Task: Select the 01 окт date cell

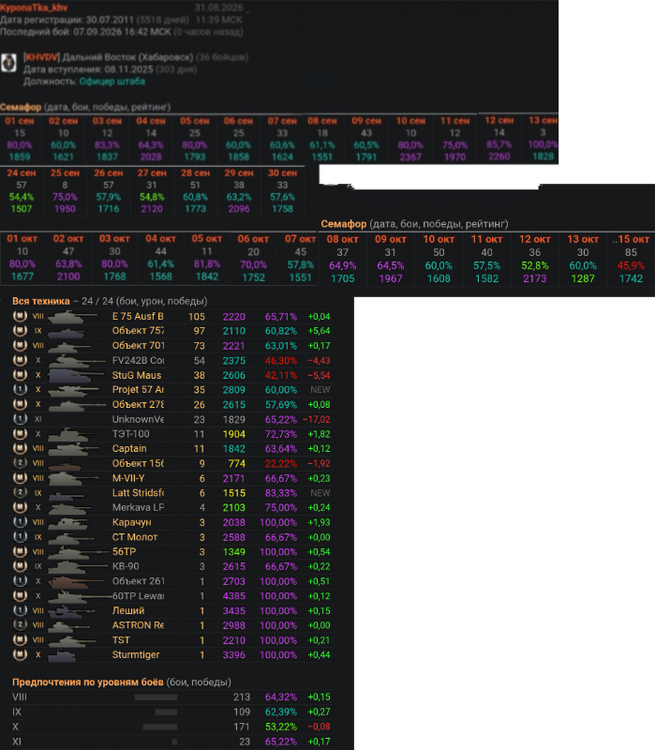Action: tap(22, 238)
